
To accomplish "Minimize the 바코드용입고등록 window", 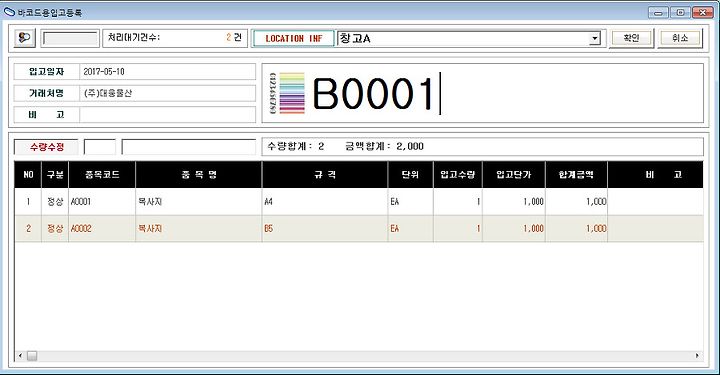I will pyautogui.click(x=658, y=12).
